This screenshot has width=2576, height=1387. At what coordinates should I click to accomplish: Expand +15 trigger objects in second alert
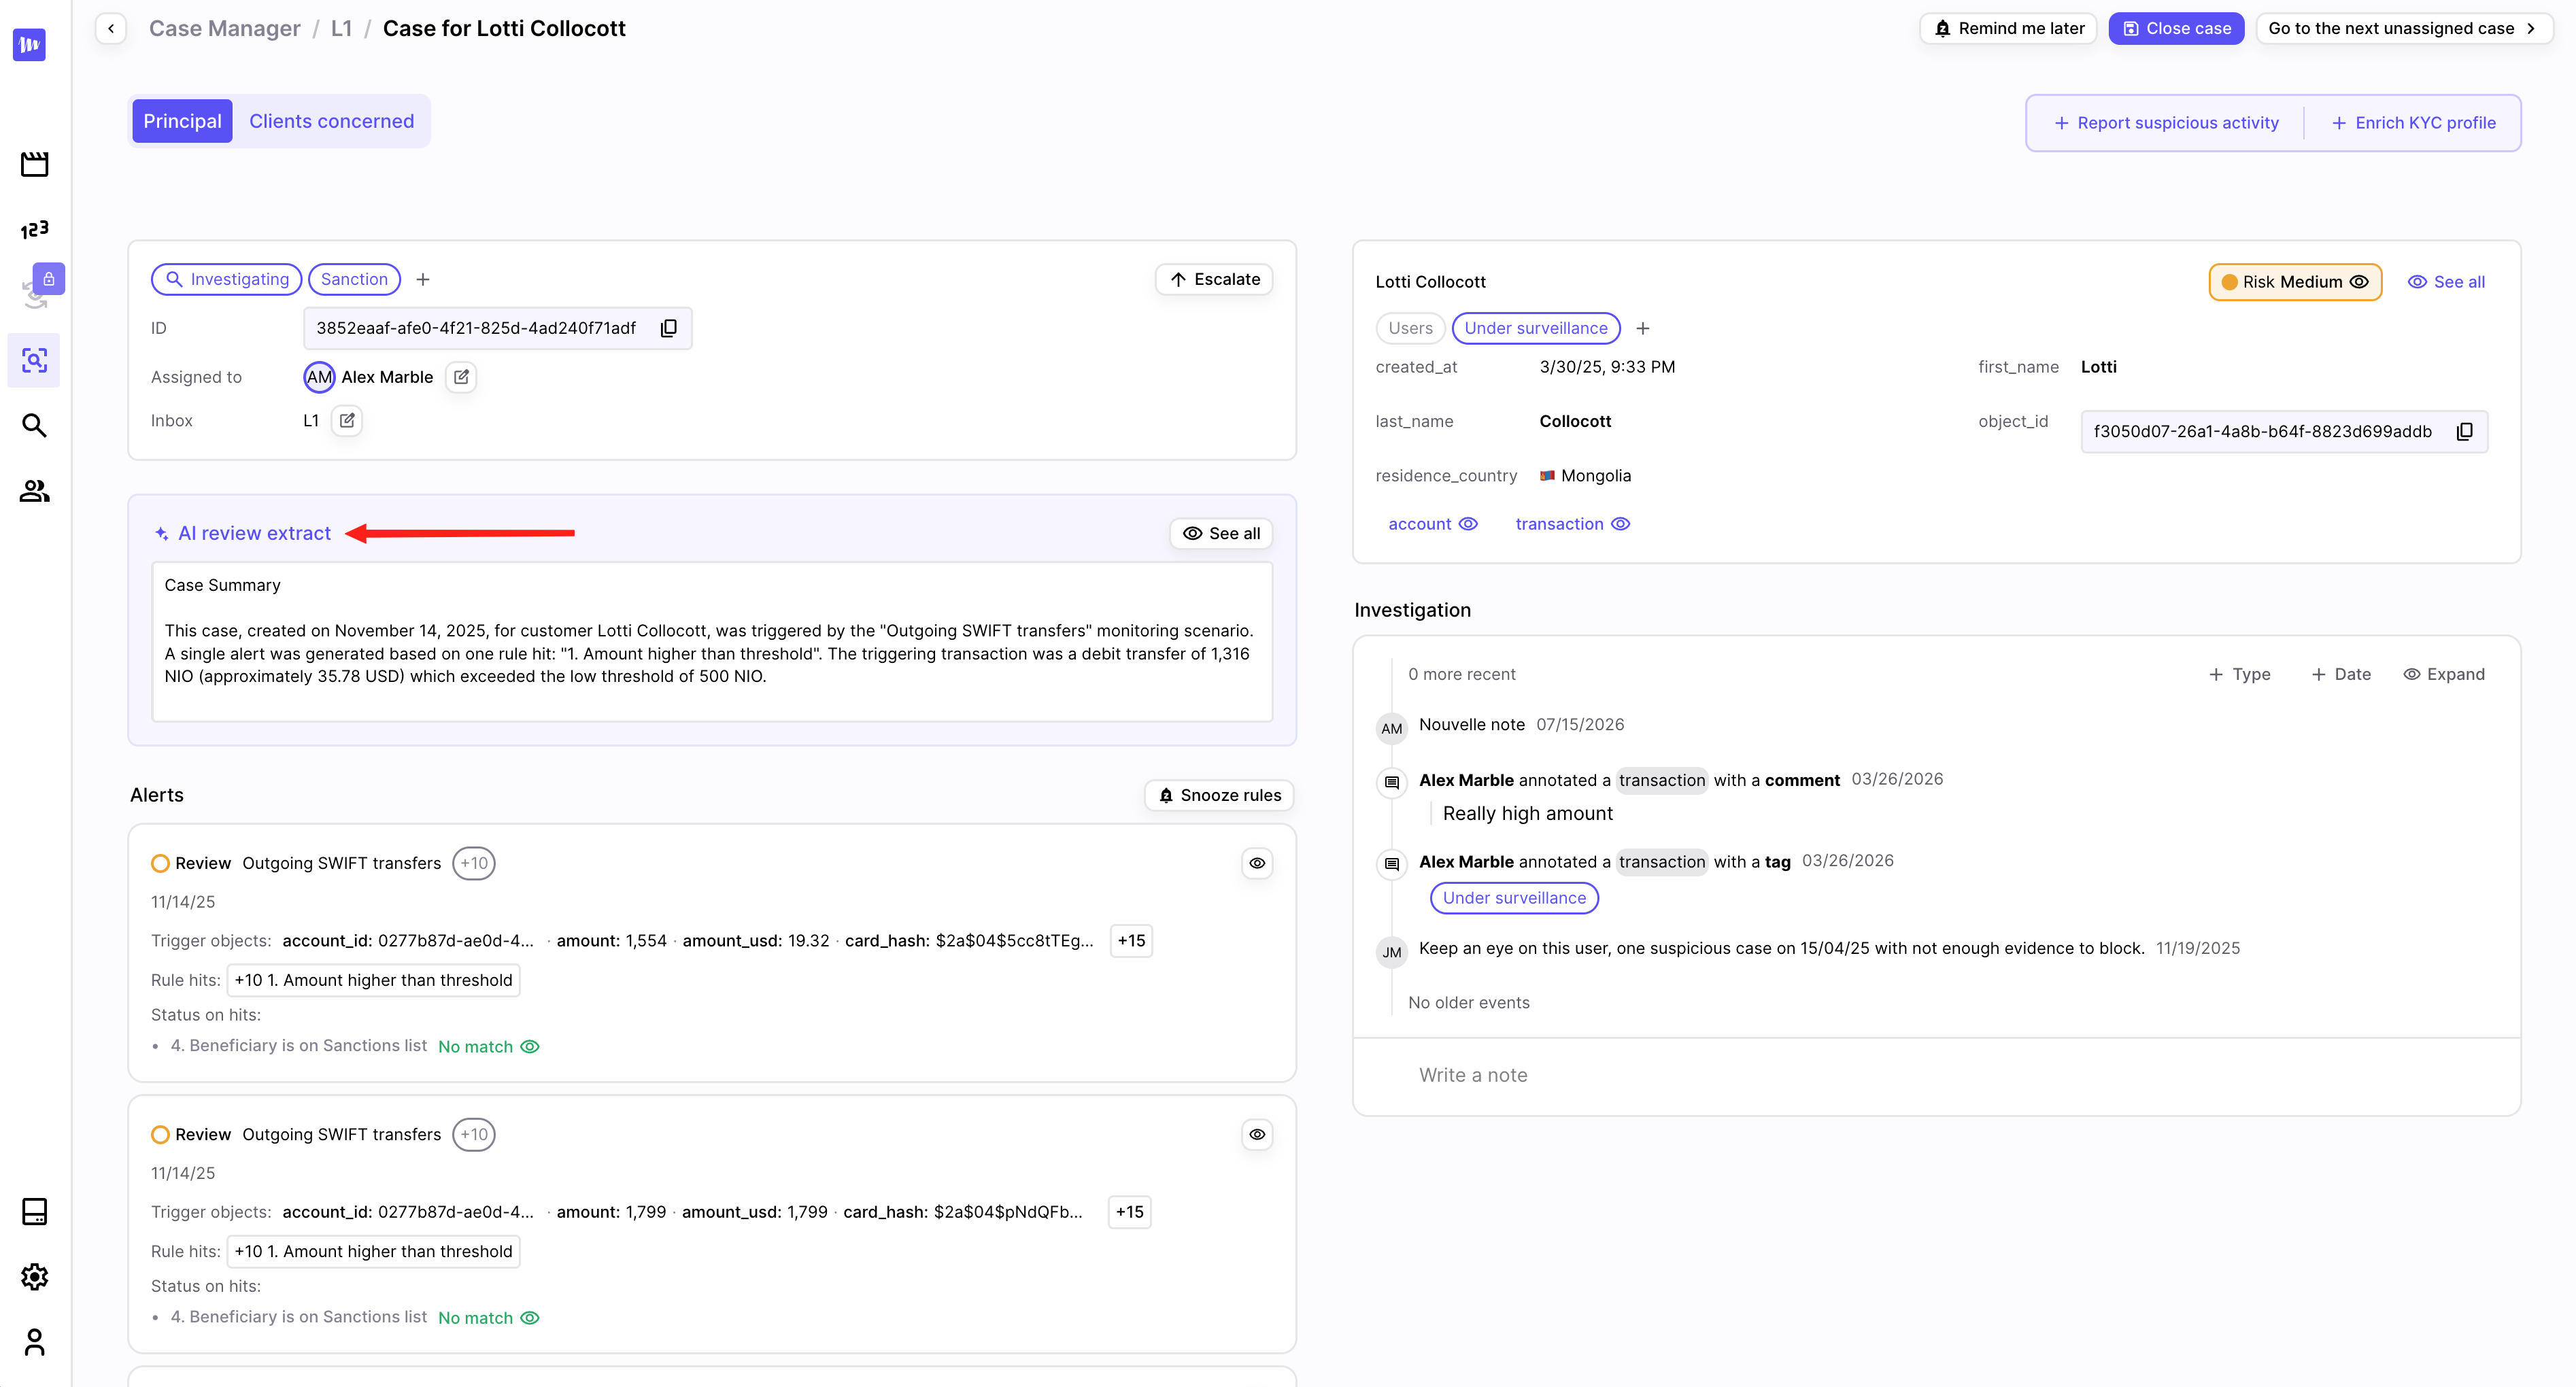[x=1130, y=1212]
